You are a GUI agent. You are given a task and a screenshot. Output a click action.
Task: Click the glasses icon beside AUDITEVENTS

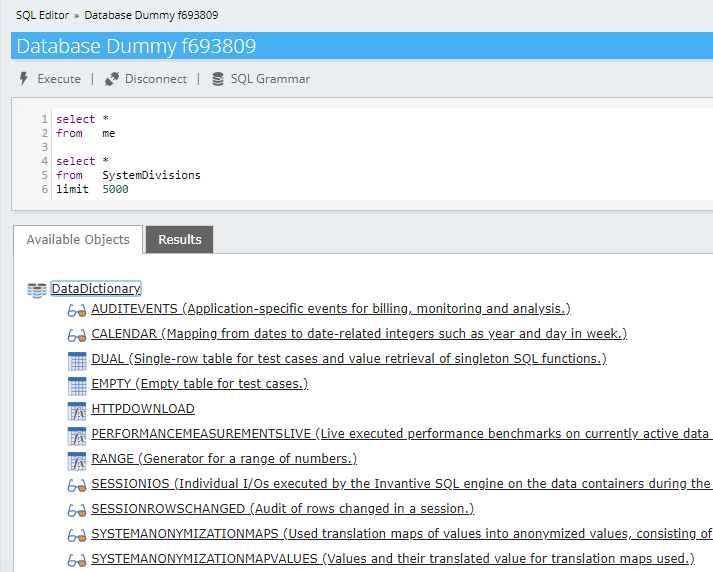[x=77, y=311]
